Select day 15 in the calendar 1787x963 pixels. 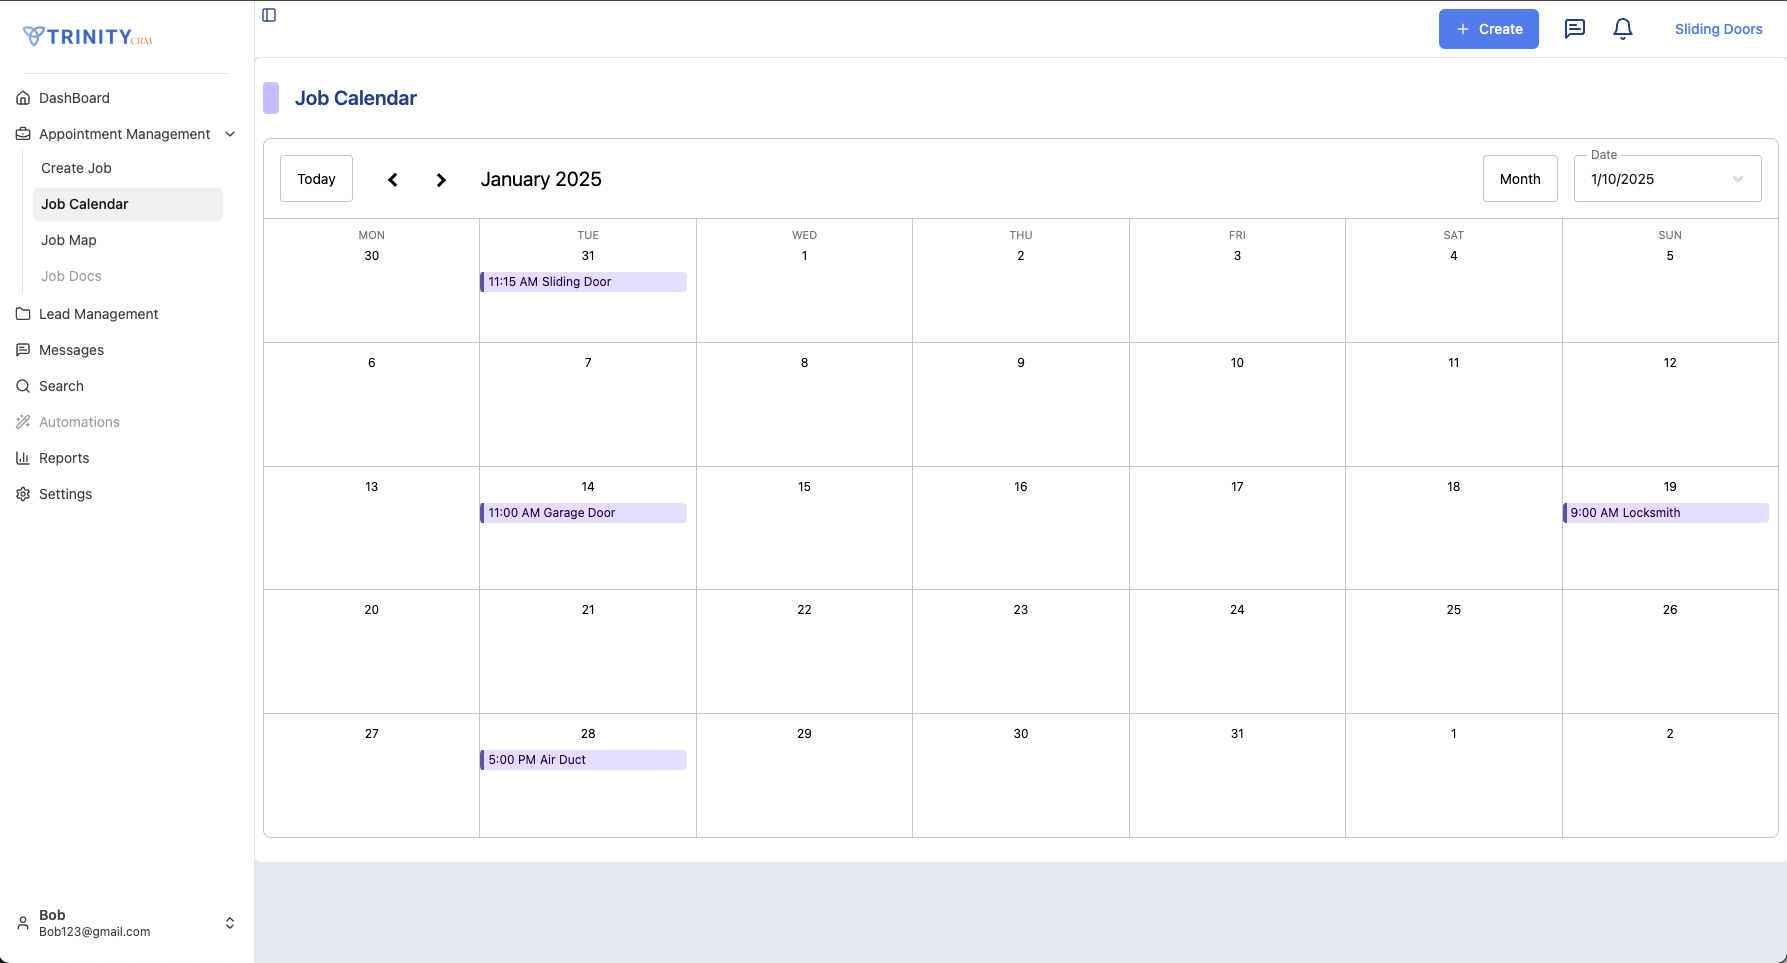(804, 487)
